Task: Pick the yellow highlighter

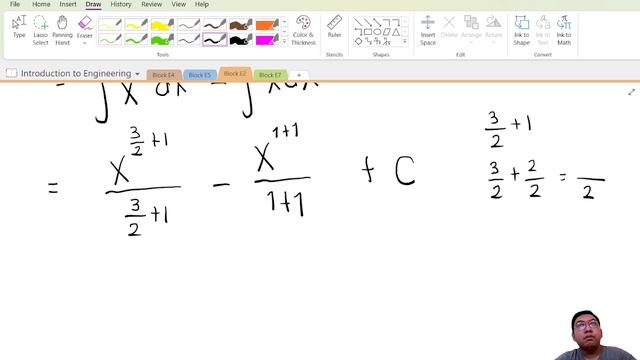Action: point(162,24)
